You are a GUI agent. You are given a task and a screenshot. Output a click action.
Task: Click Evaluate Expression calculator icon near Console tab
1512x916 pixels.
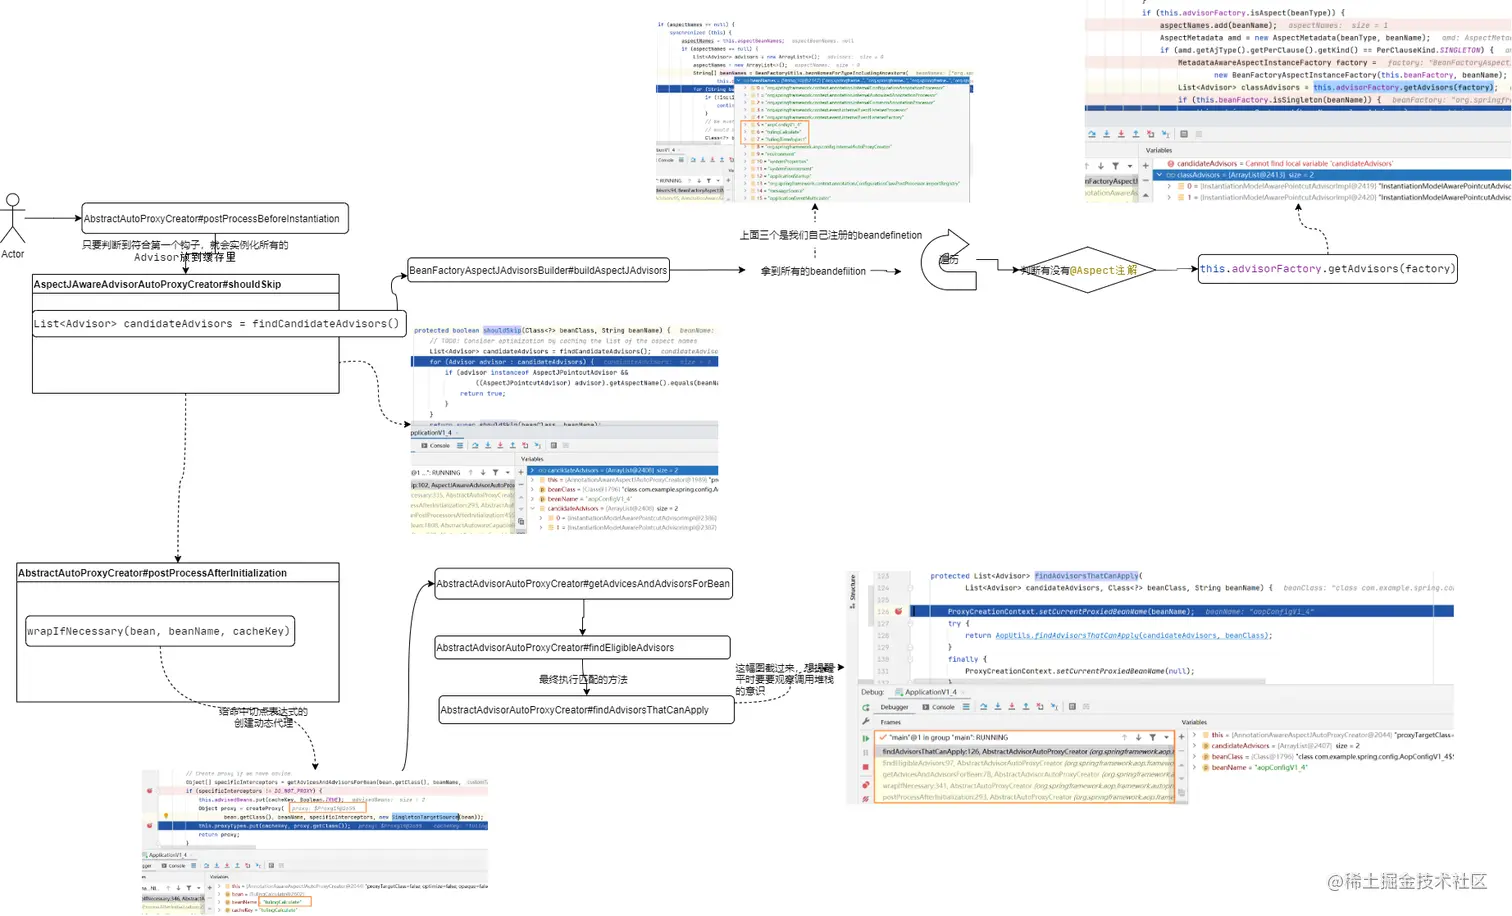1072,706
